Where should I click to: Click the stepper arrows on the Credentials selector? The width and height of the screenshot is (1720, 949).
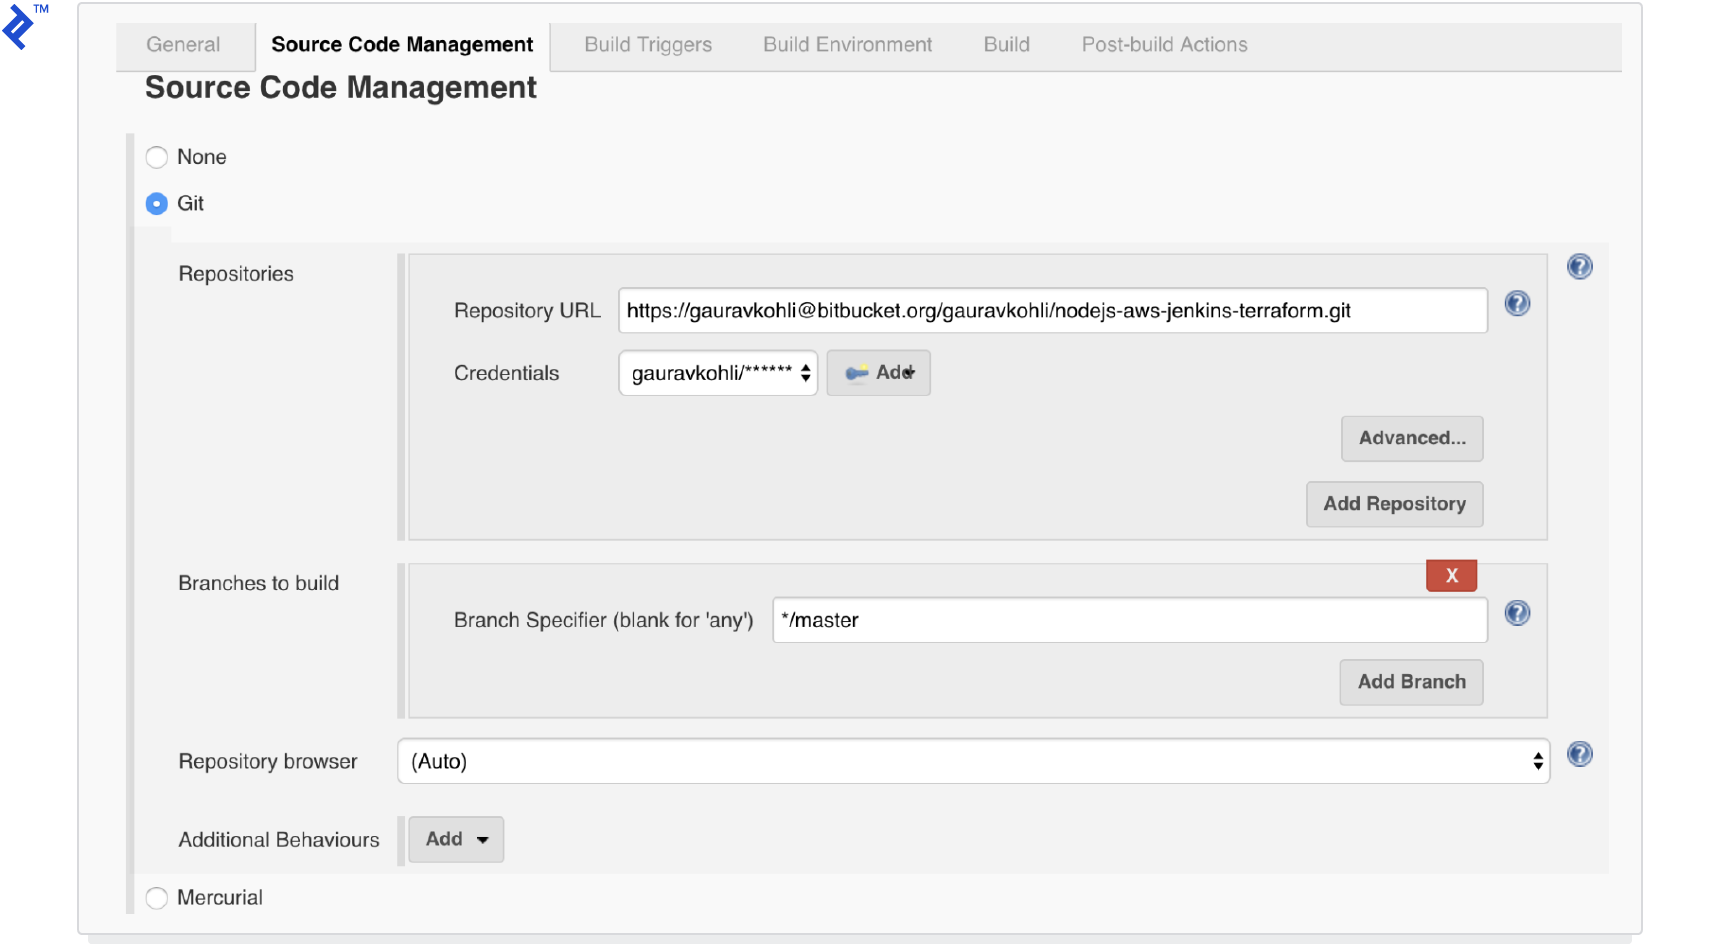pyautogui.click(x=806, y=373)
